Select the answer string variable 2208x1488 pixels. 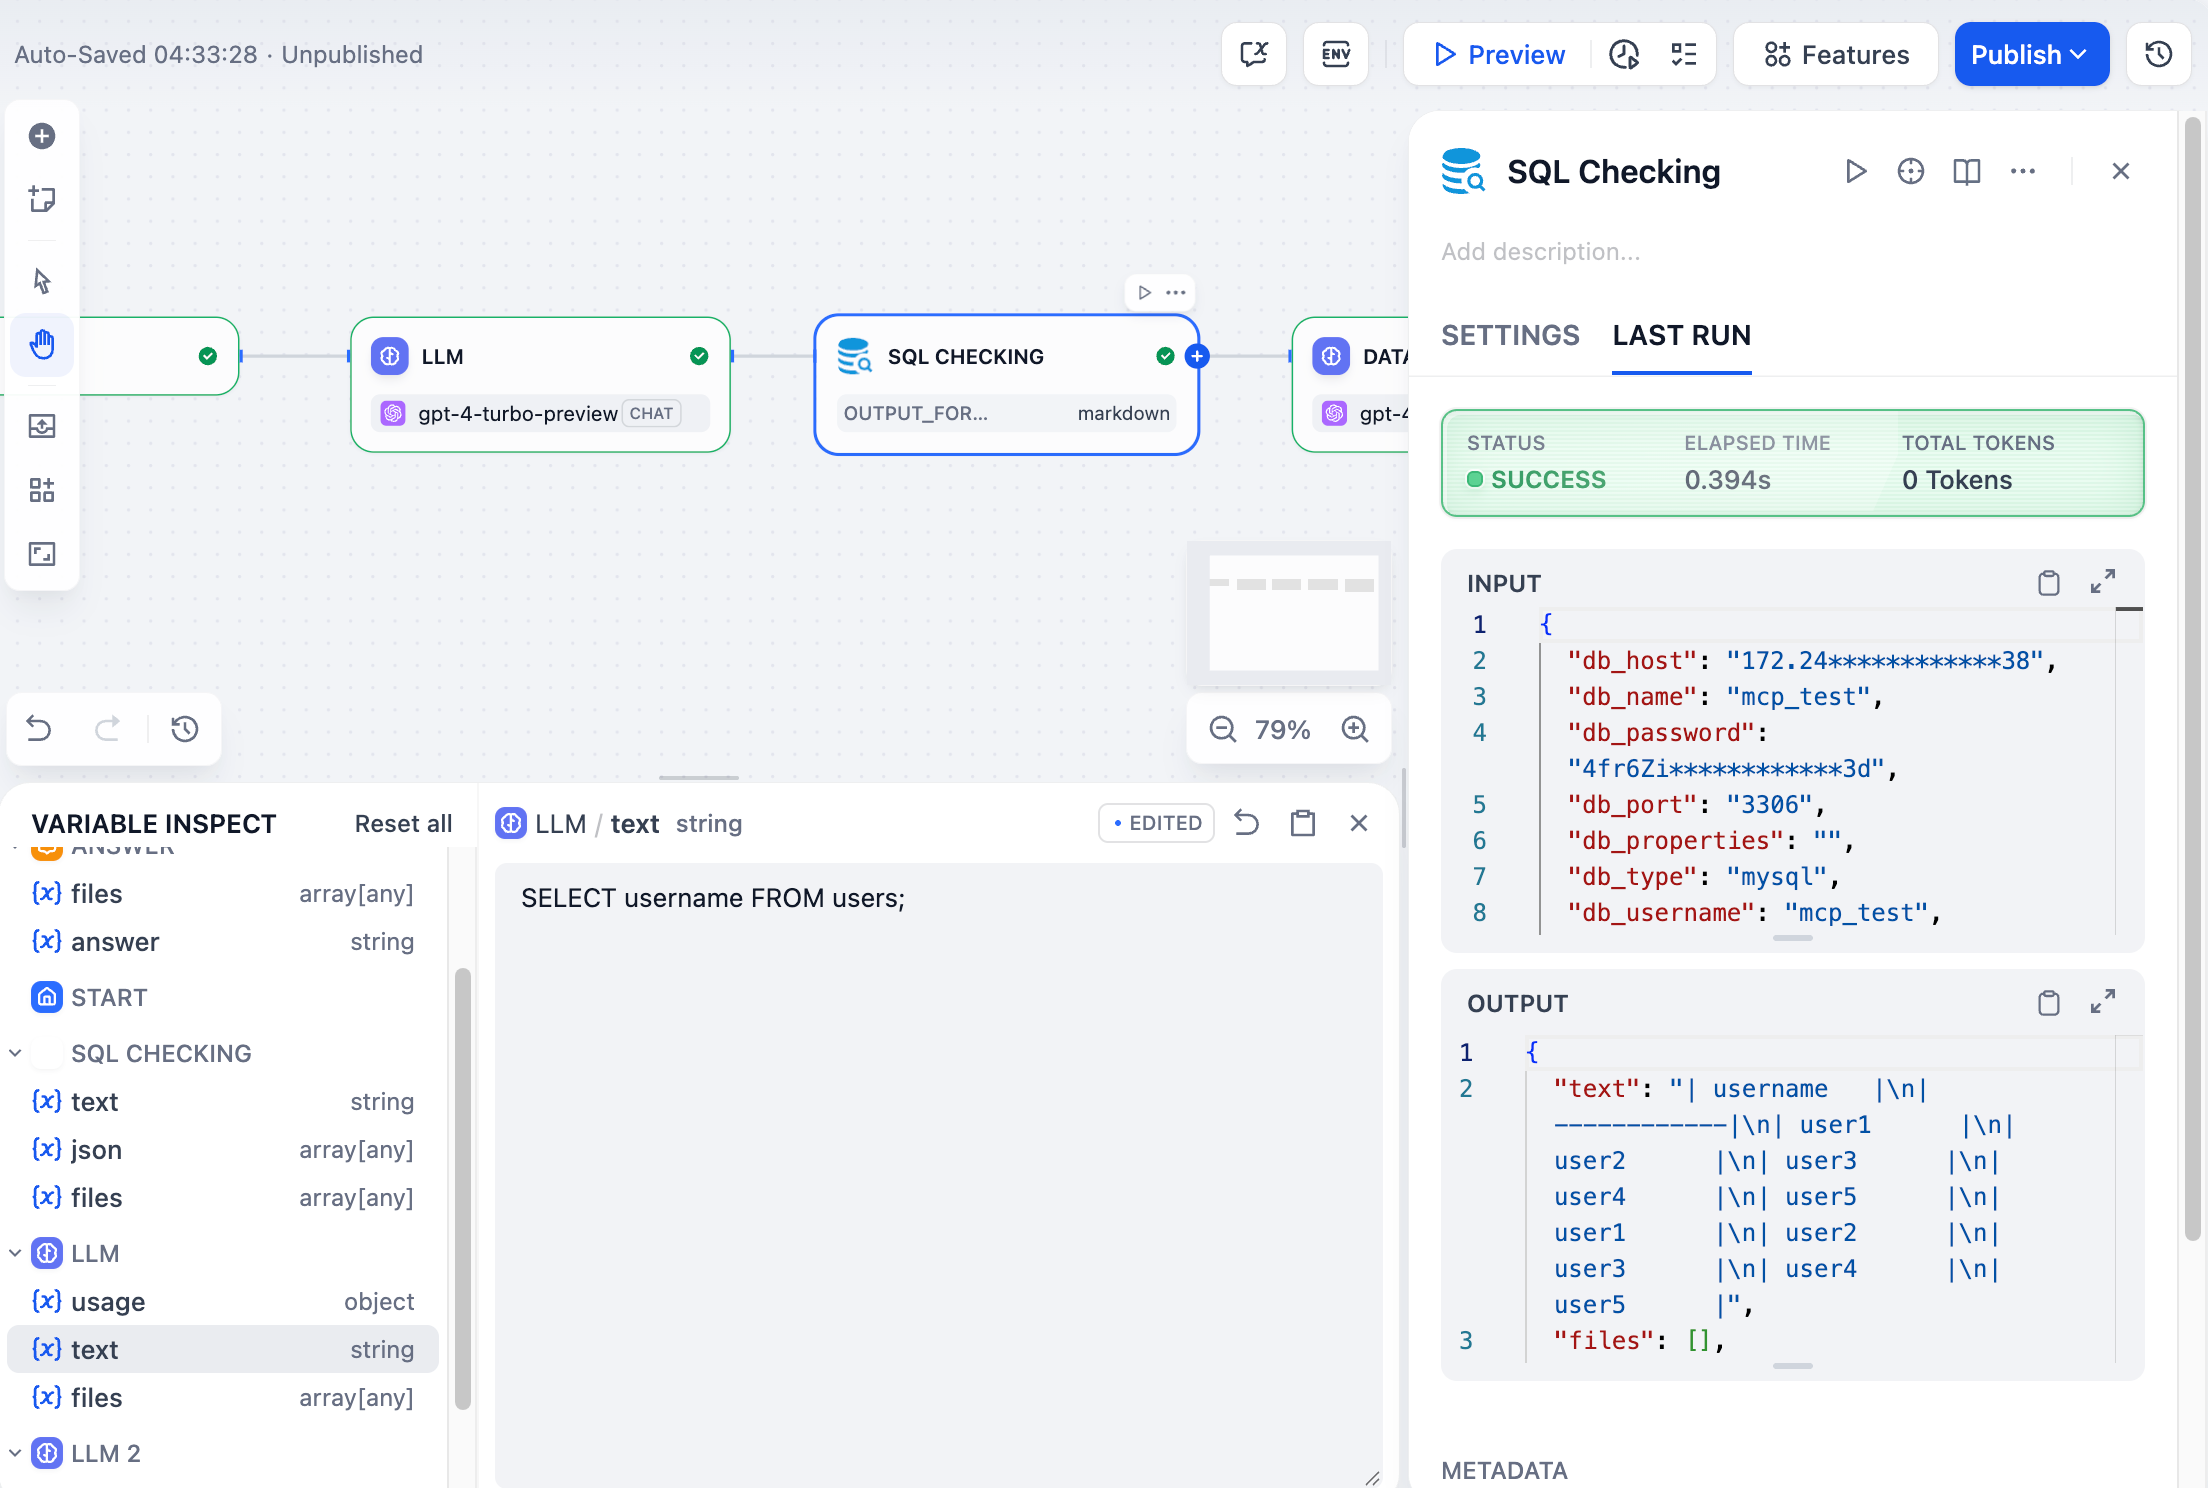pyautogui.click(x=223, y=942)
